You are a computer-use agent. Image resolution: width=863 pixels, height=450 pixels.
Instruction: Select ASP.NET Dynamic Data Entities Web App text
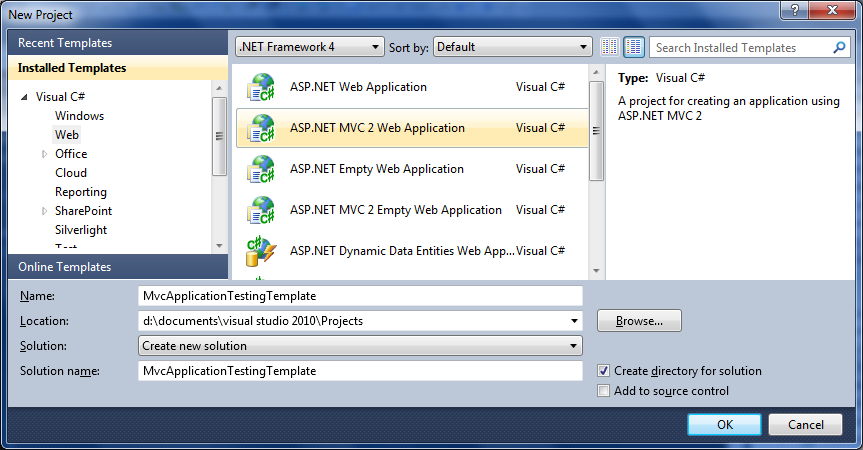click(x=402, y=251)
